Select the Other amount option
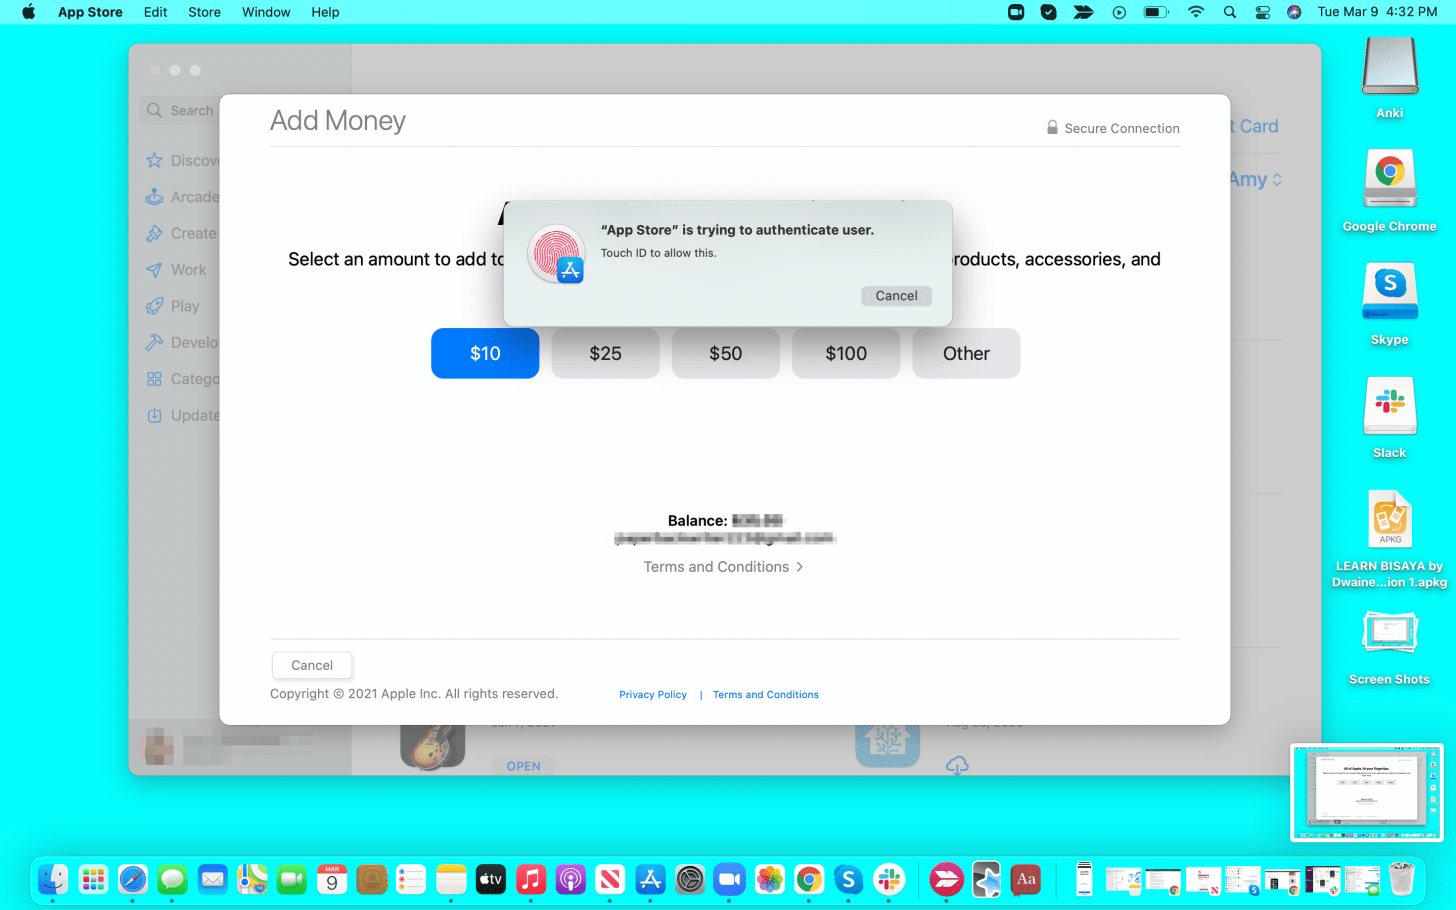 [x=966, y=354]
